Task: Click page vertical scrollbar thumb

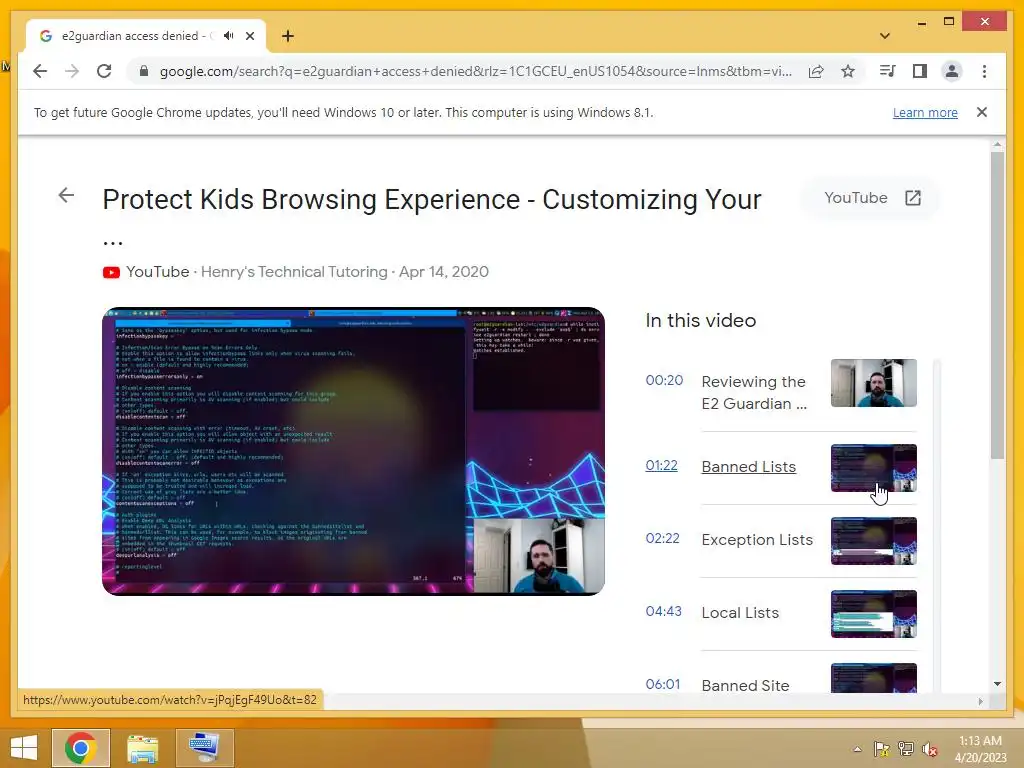Action: click(x=997, y=305)
